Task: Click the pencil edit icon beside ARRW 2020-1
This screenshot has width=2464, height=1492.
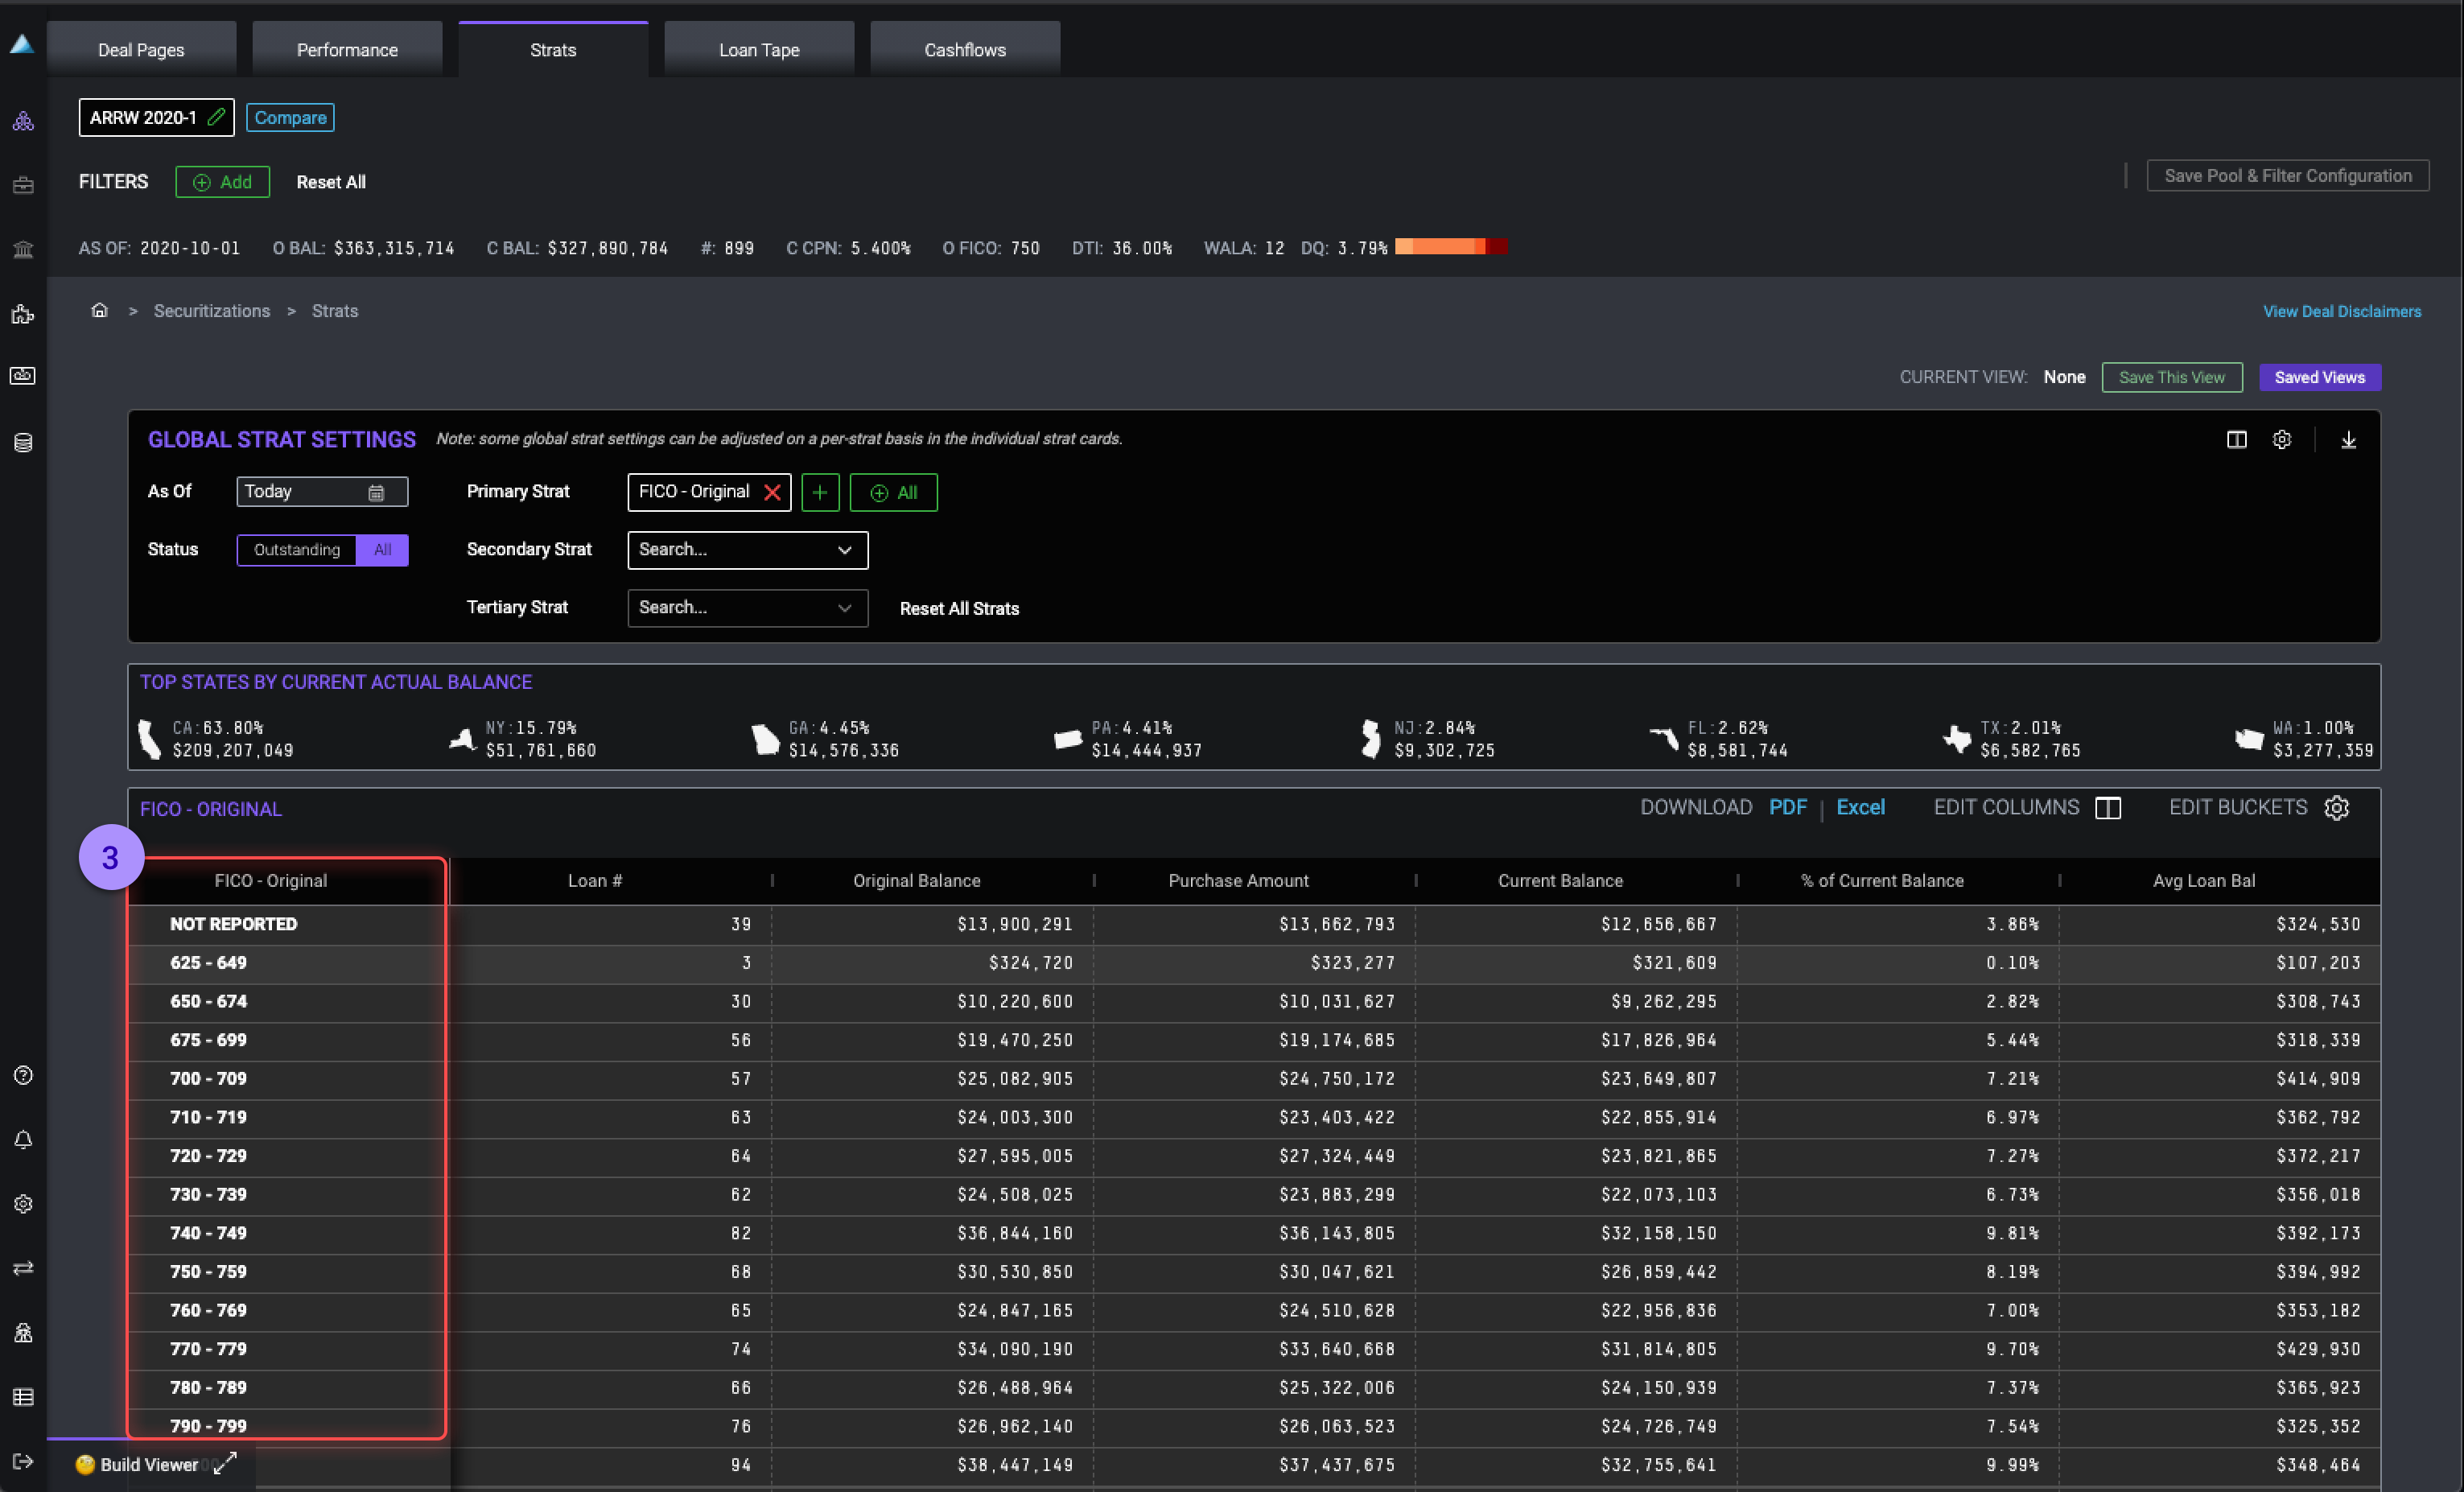Action: point(216,117)
